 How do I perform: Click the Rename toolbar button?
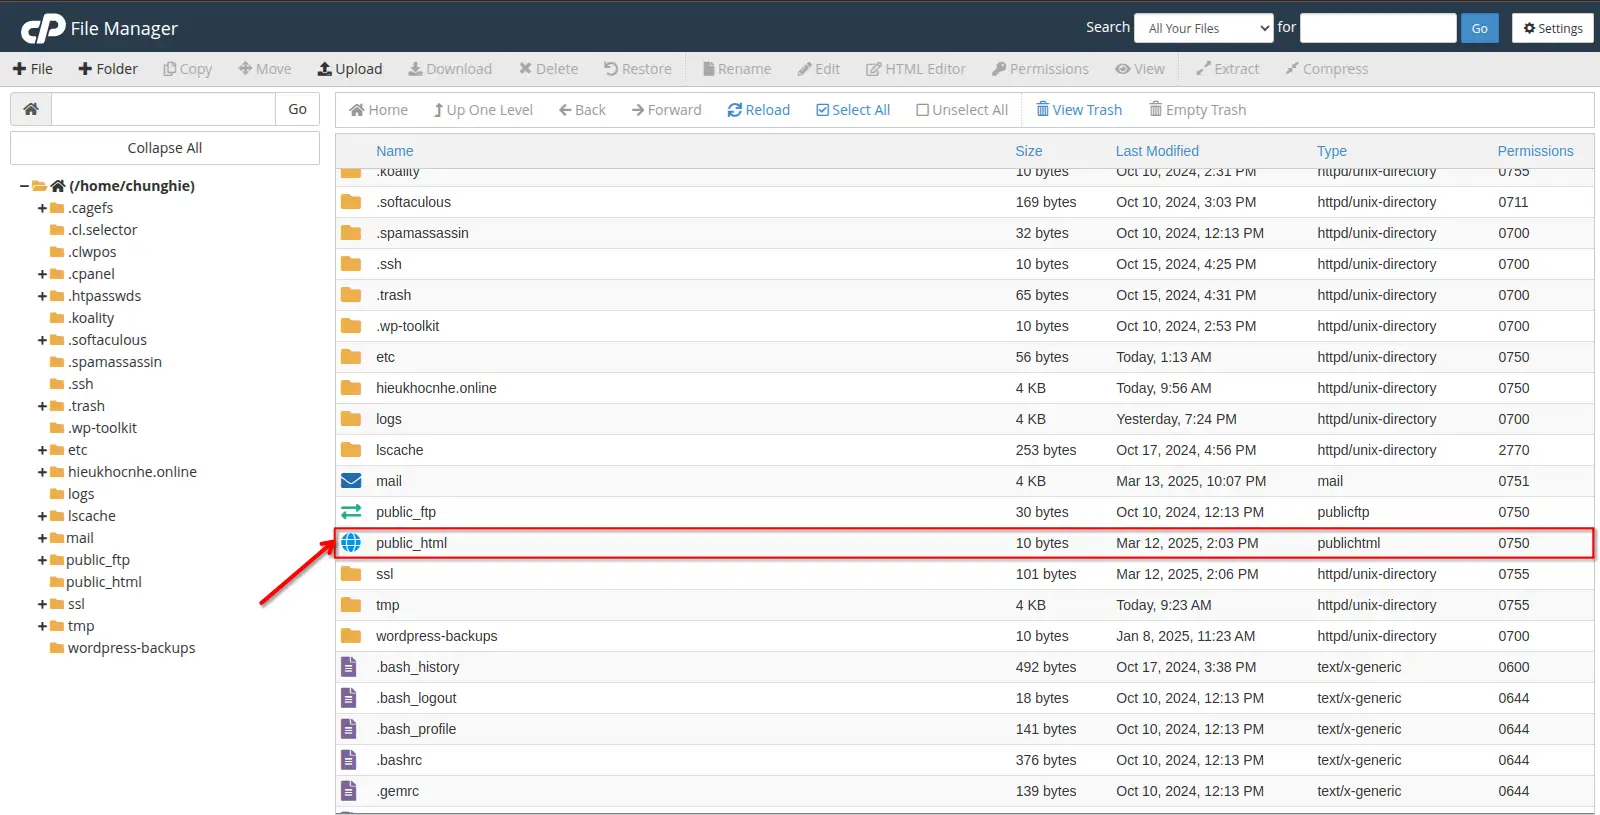point(737,69)
